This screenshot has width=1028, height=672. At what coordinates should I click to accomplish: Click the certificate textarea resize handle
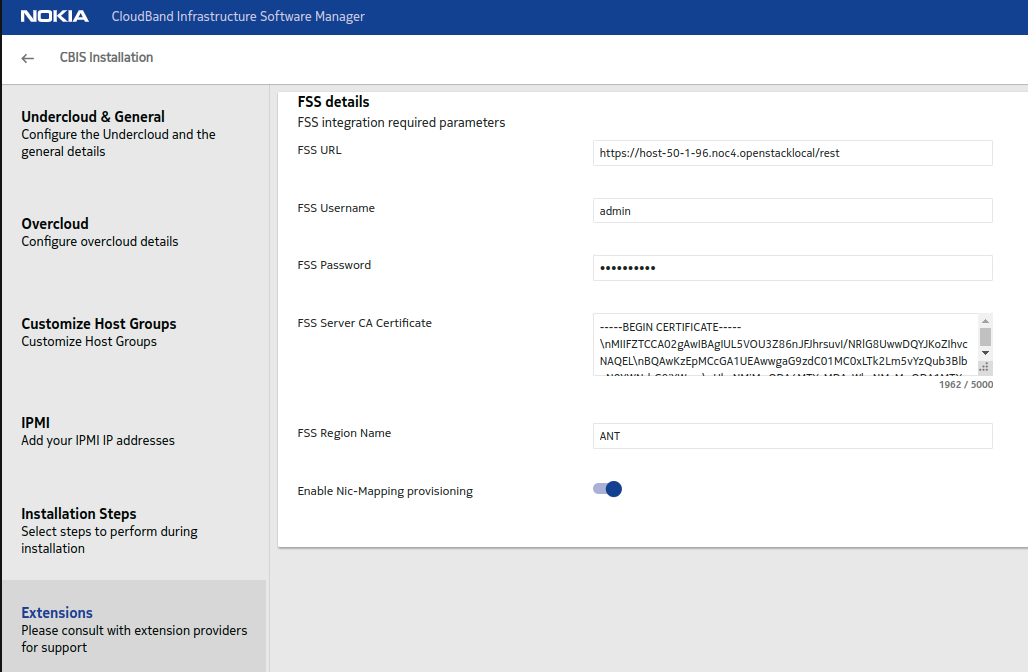[984, 368]
